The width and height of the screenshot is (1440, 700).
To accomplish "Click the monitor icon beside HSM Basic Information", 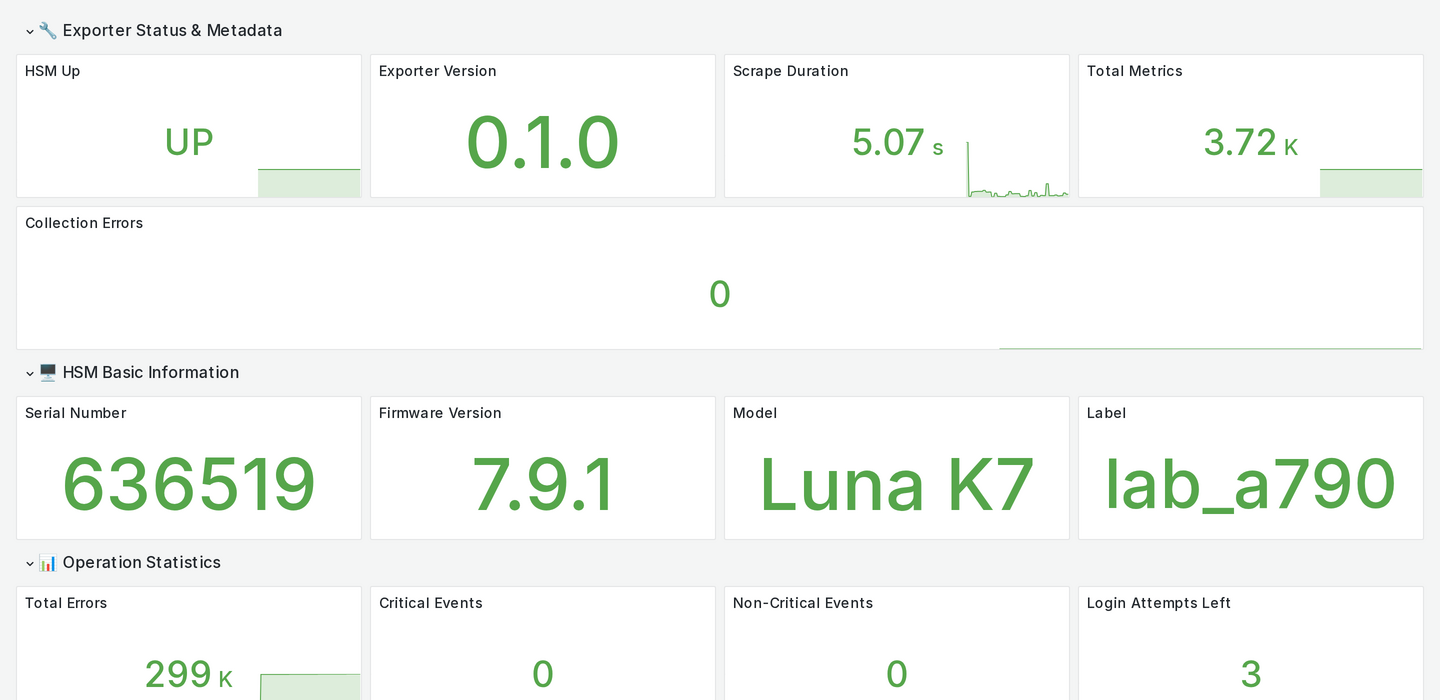I will point(47,372).
